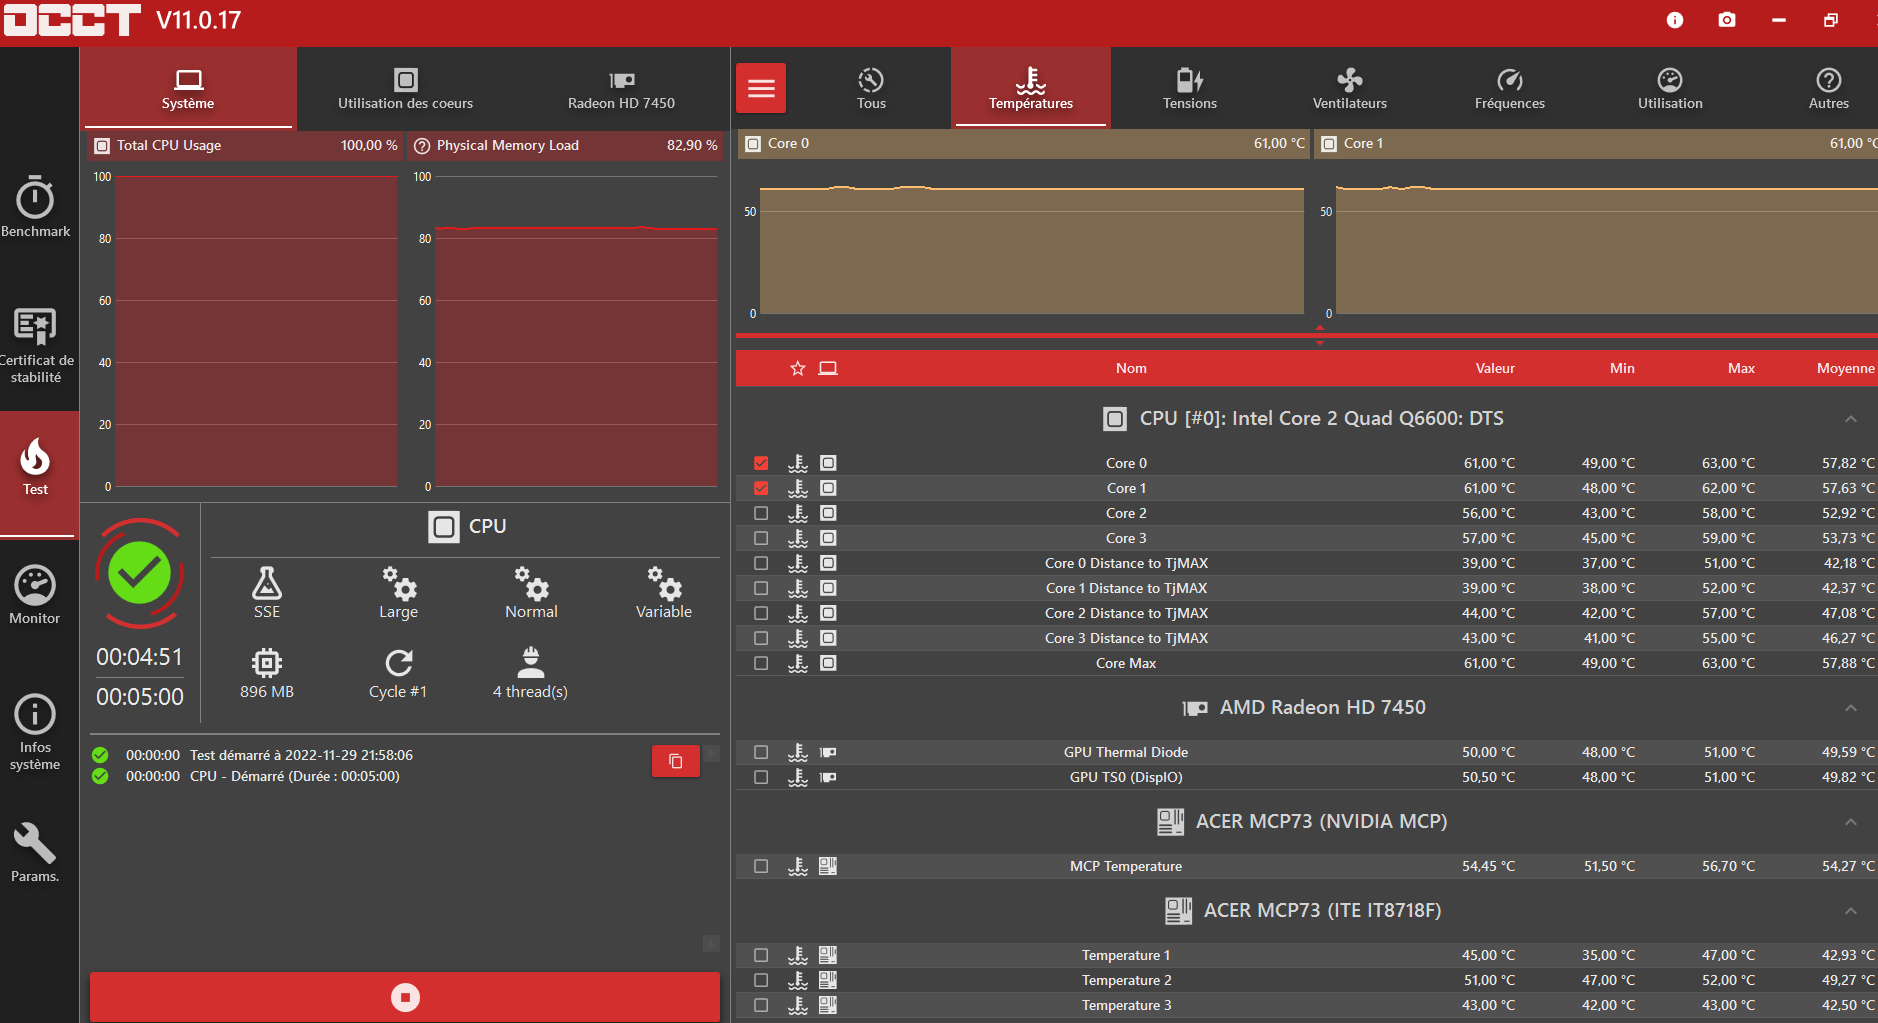Click the Variable load setting
The height and width of the screenshot is (1023, 1878).
[664, 593]
